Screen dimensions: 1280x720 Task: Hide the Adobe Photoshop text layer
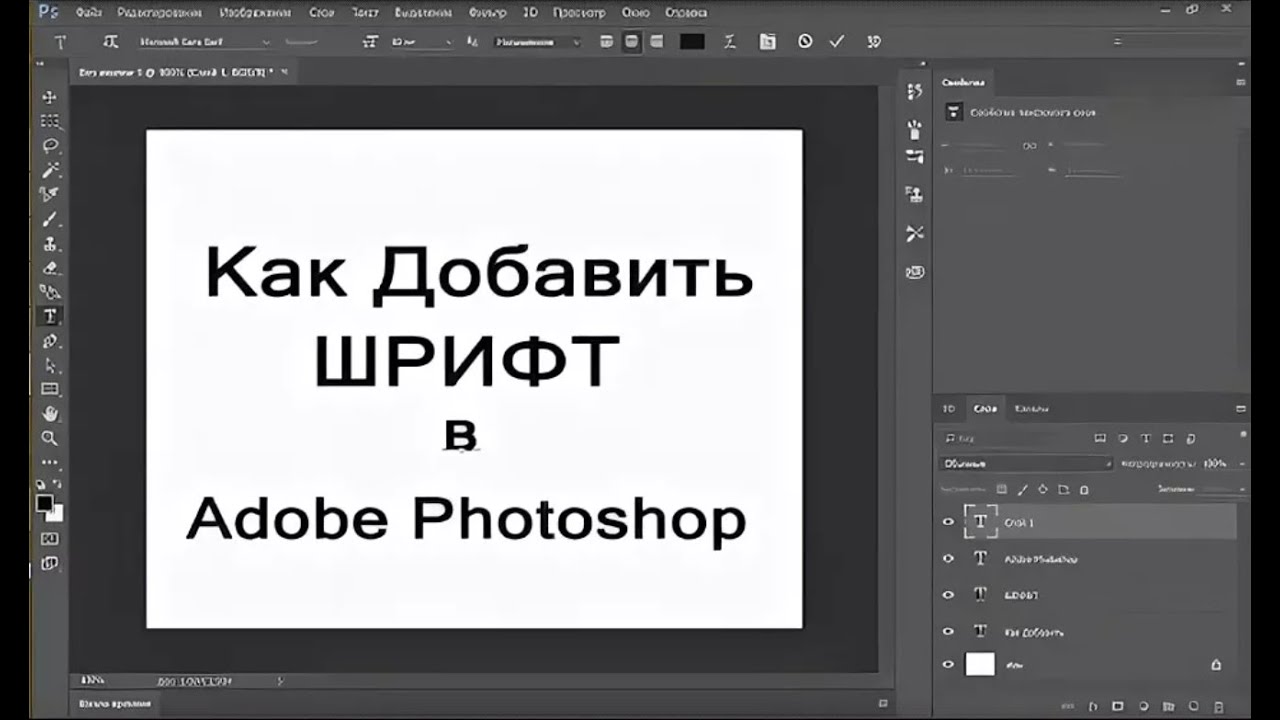tap(948, 559)
